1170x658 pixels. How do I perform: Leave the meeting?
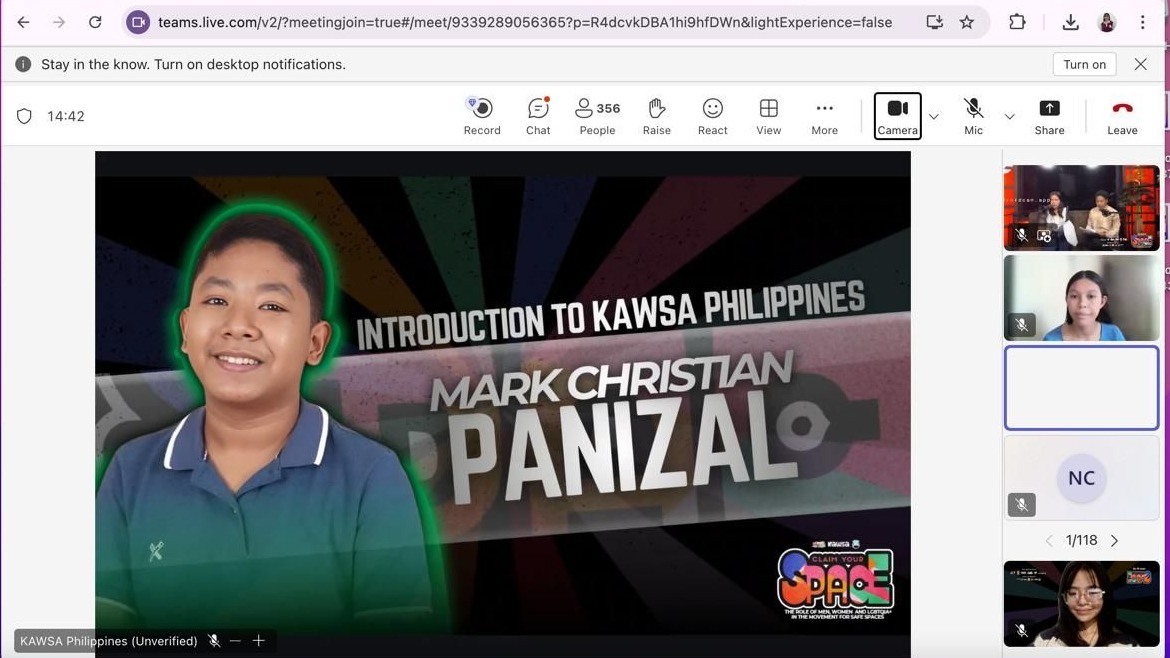(1122, 116)
